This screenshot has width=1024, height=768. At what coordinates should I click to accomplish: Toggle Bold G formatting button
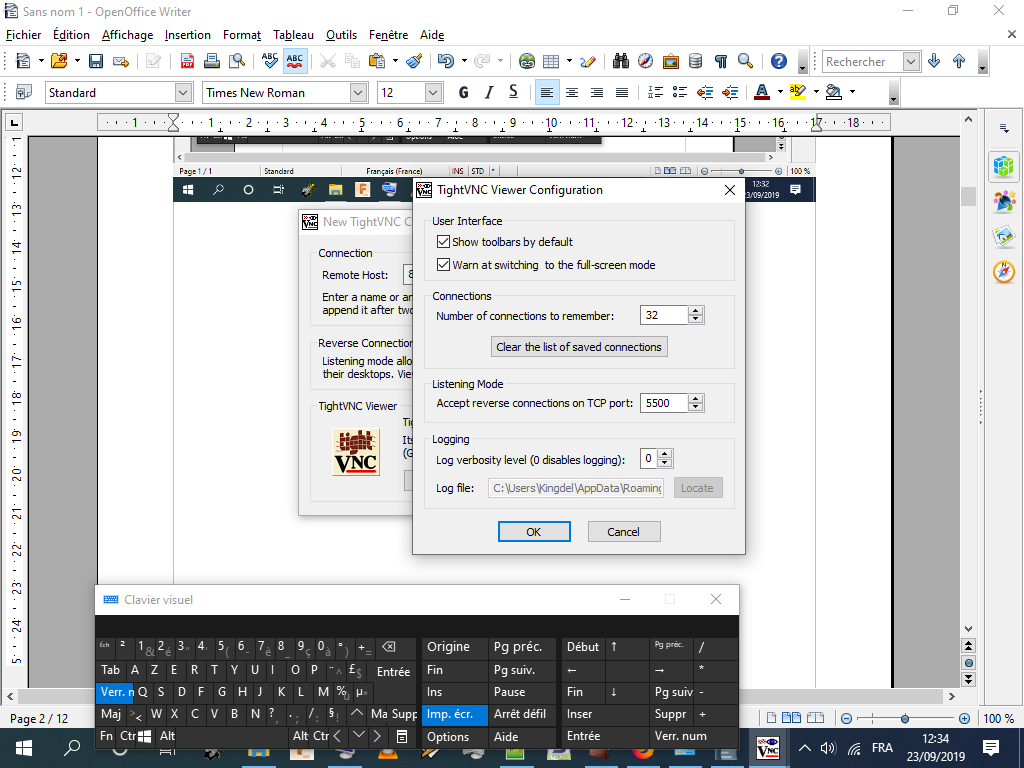pyautogui.click(x=464, y=93)
